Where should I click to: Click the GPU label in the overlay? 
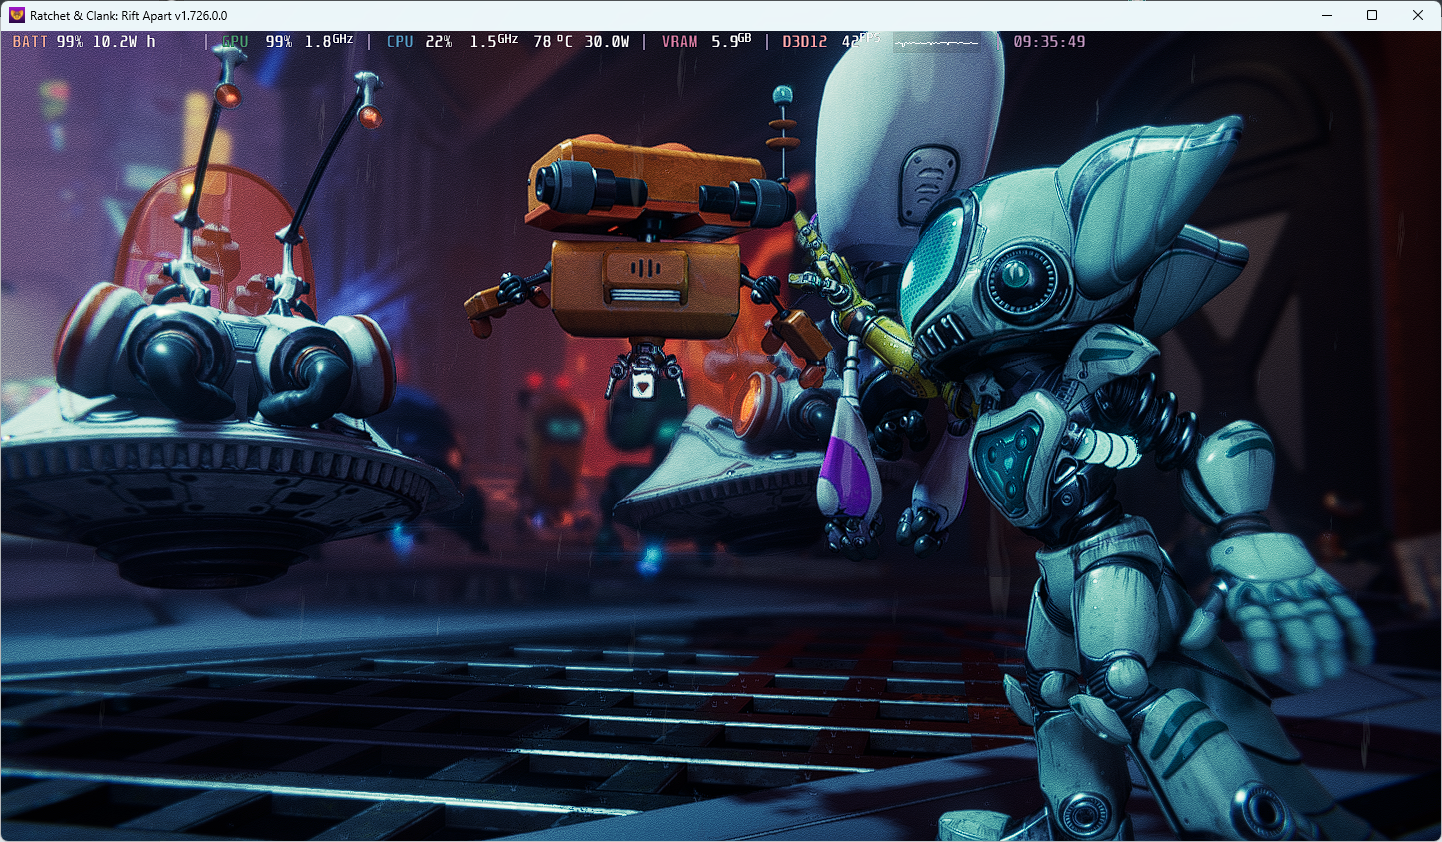235,42
